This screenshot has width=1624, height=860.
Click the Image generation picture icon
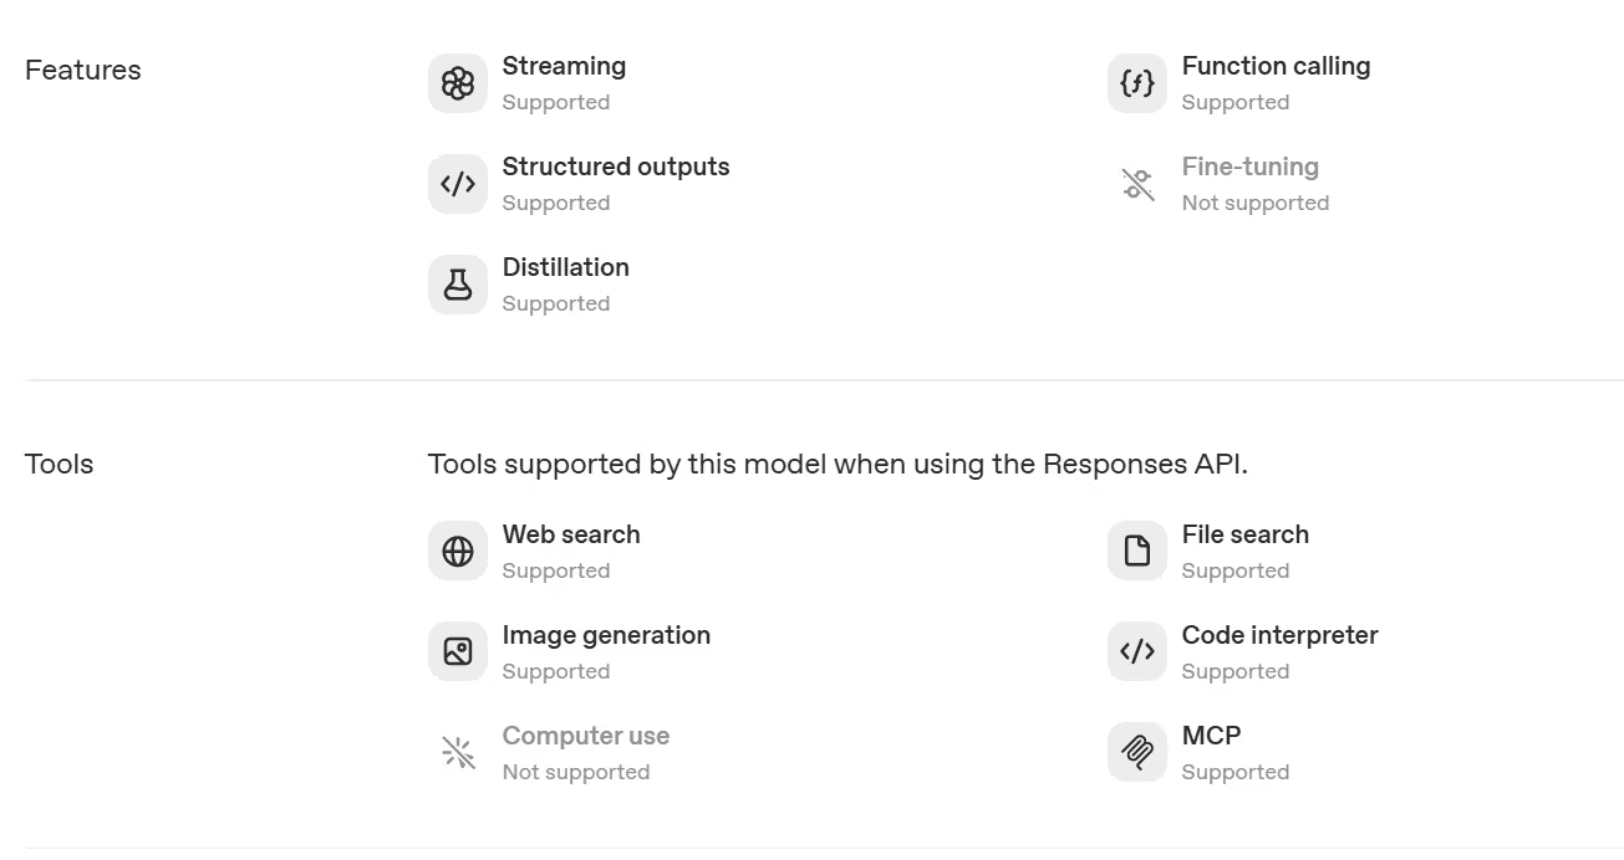click(458, 652)
